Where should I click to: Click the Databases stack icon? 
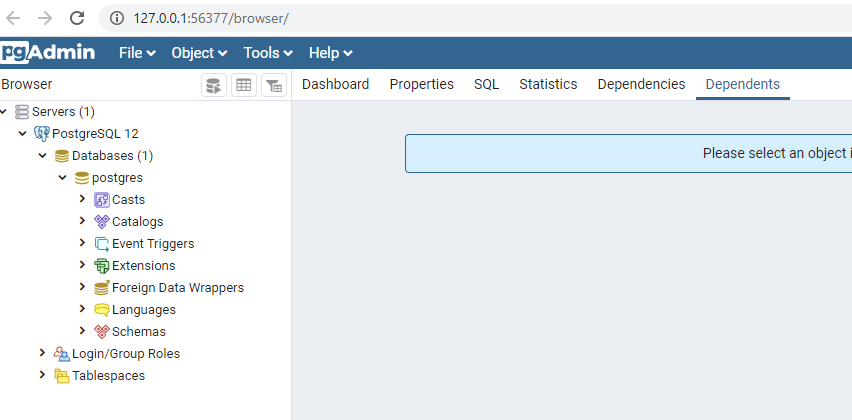click(x=62, y=156)
